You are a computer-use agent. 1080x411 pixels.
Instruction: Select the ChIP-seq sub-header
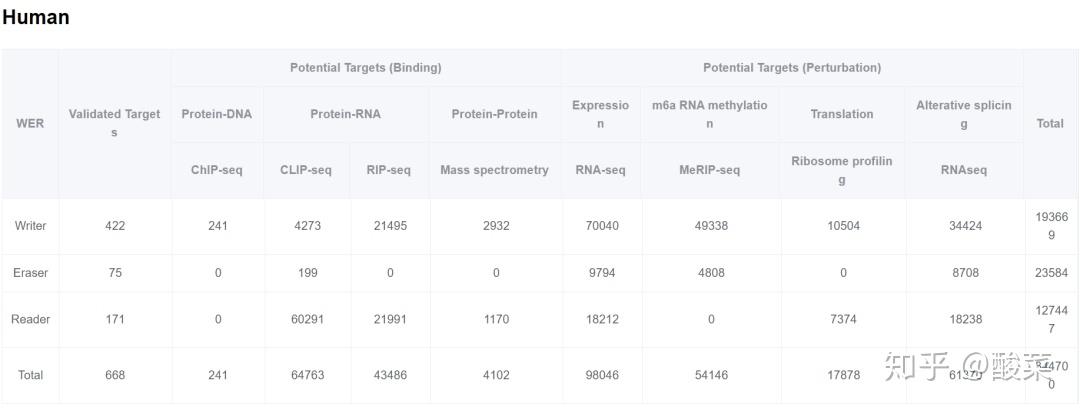217,170
